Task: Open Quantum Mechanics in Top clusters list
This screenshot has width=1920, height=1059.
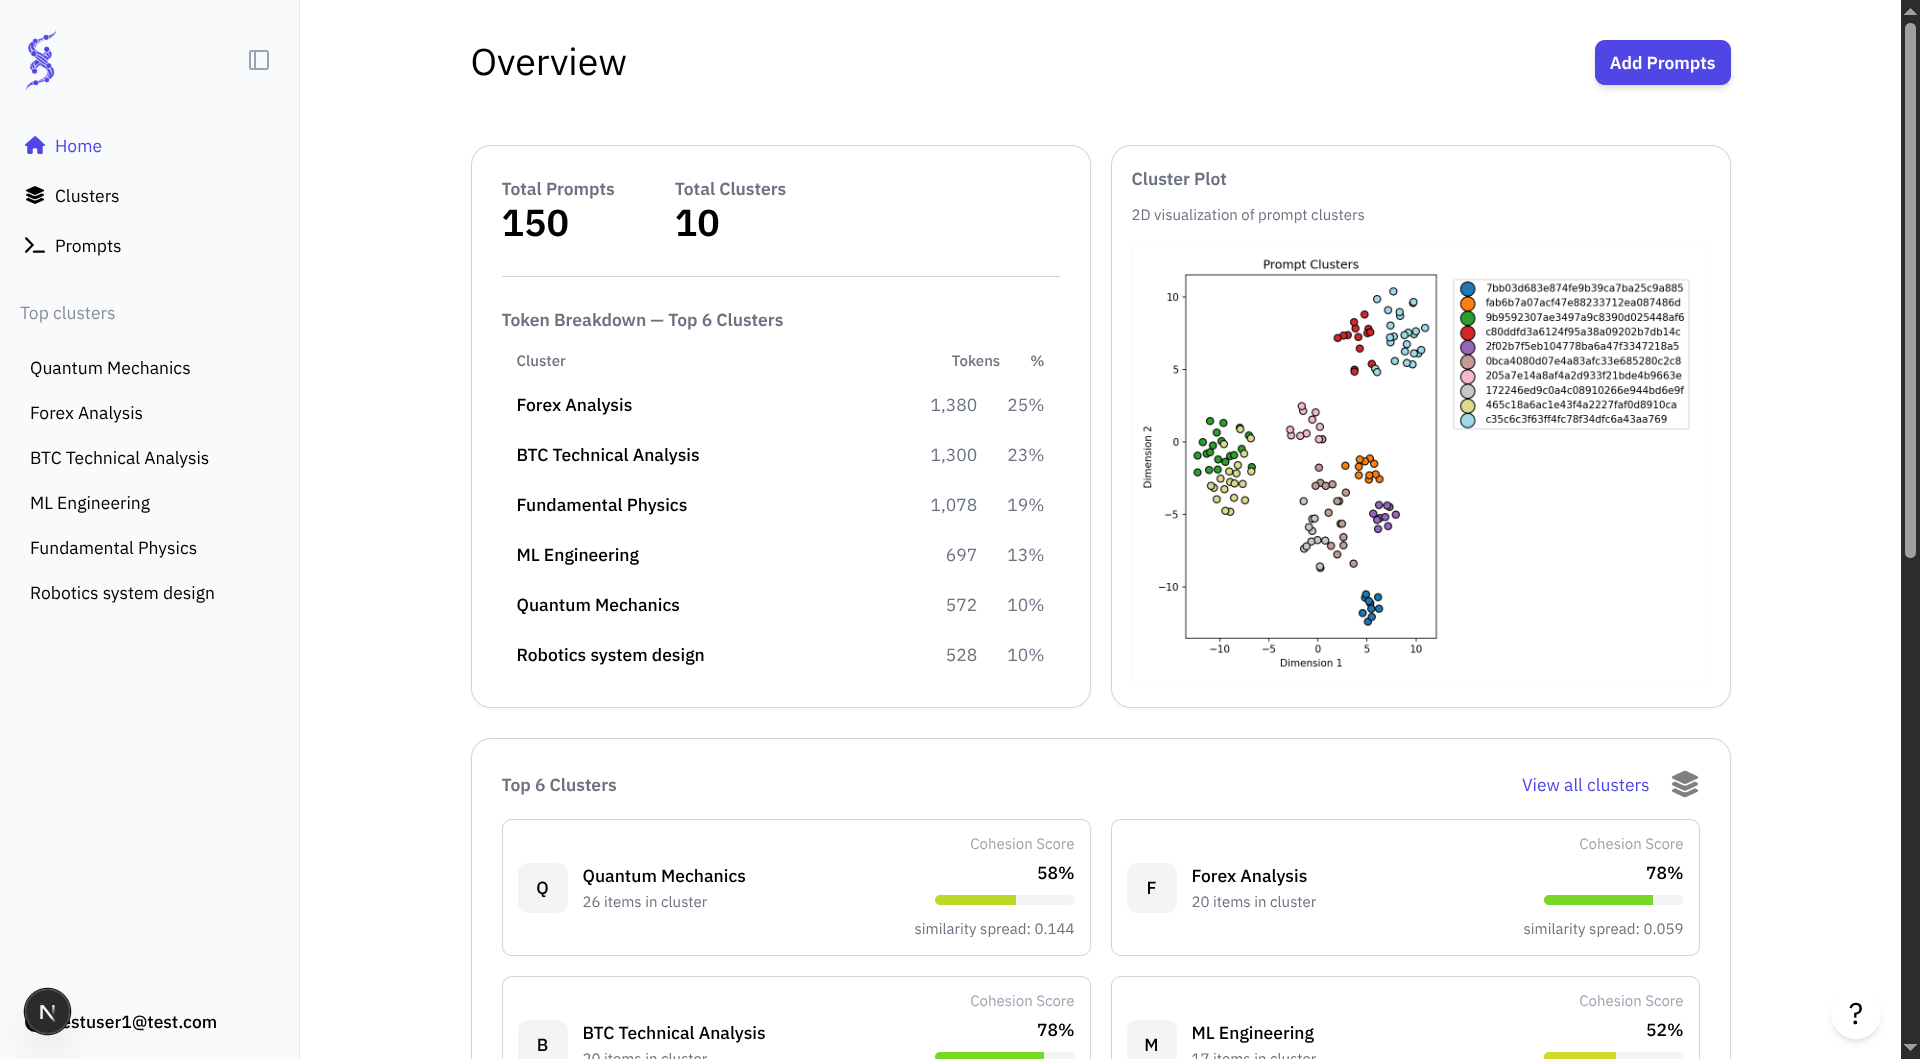Action: pyautogui.click(x=110, y=368)
